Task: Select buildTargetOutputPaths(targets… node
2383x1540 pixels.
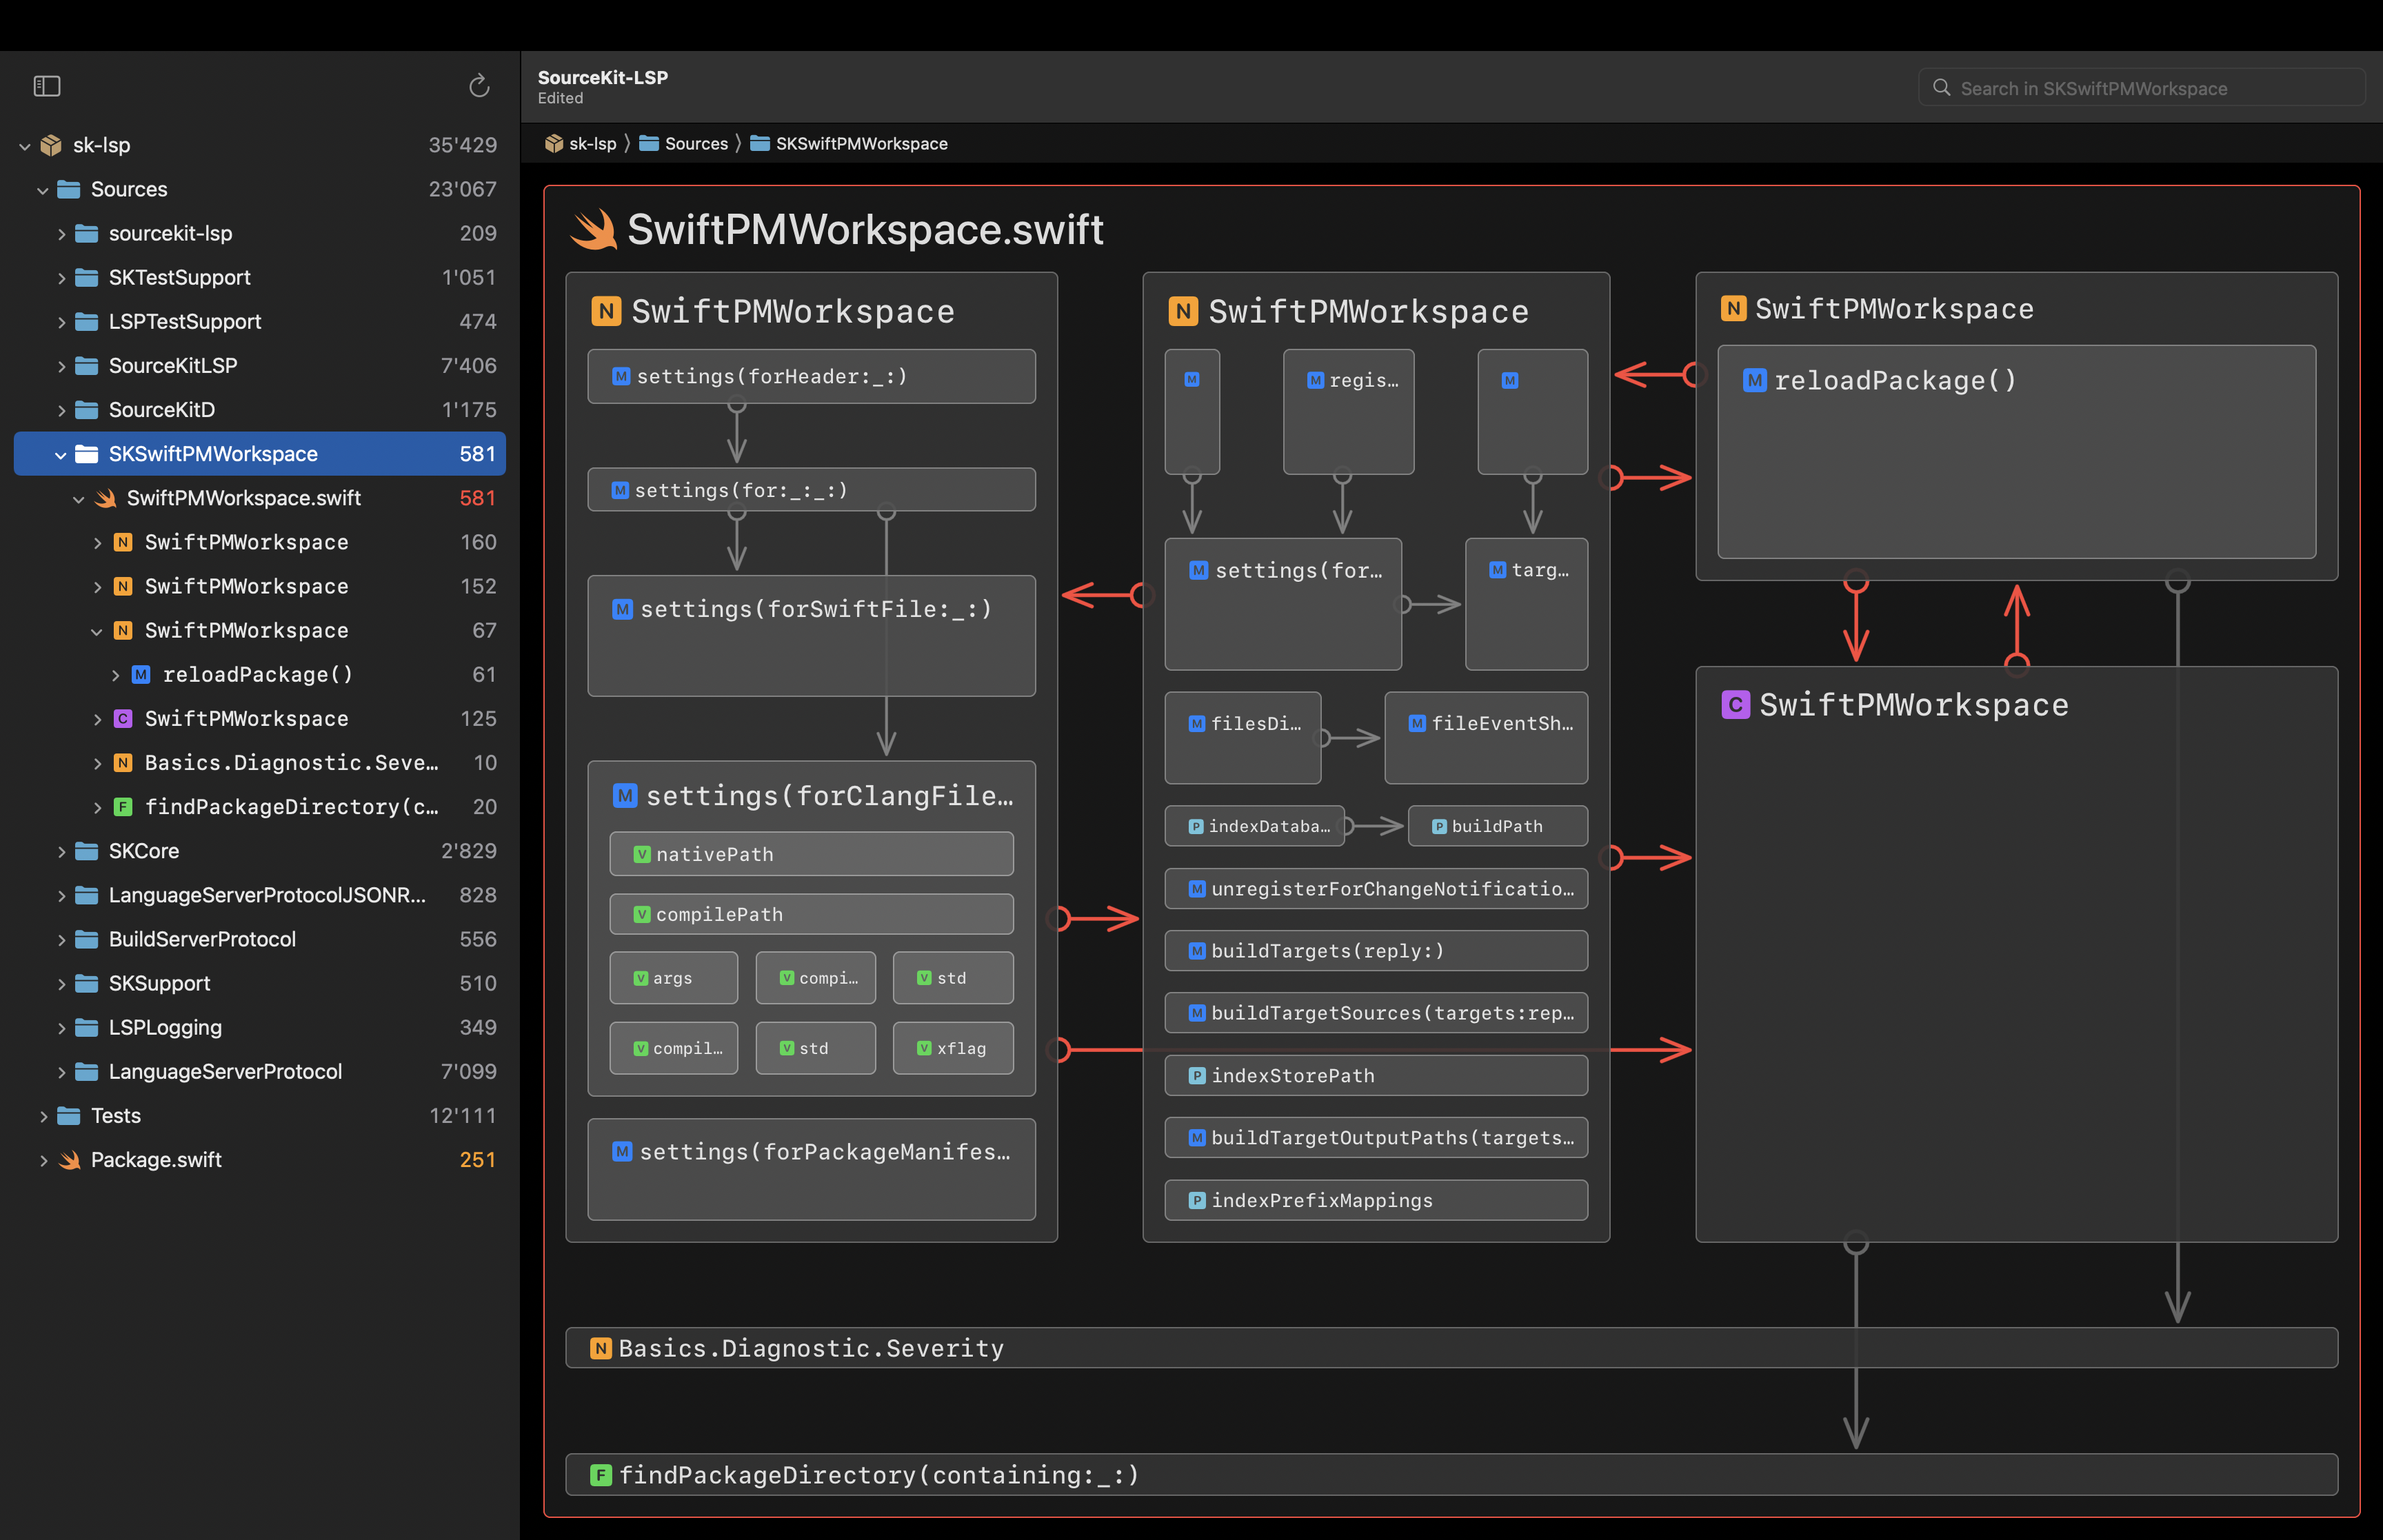Action: [x=1376, y=1138]
